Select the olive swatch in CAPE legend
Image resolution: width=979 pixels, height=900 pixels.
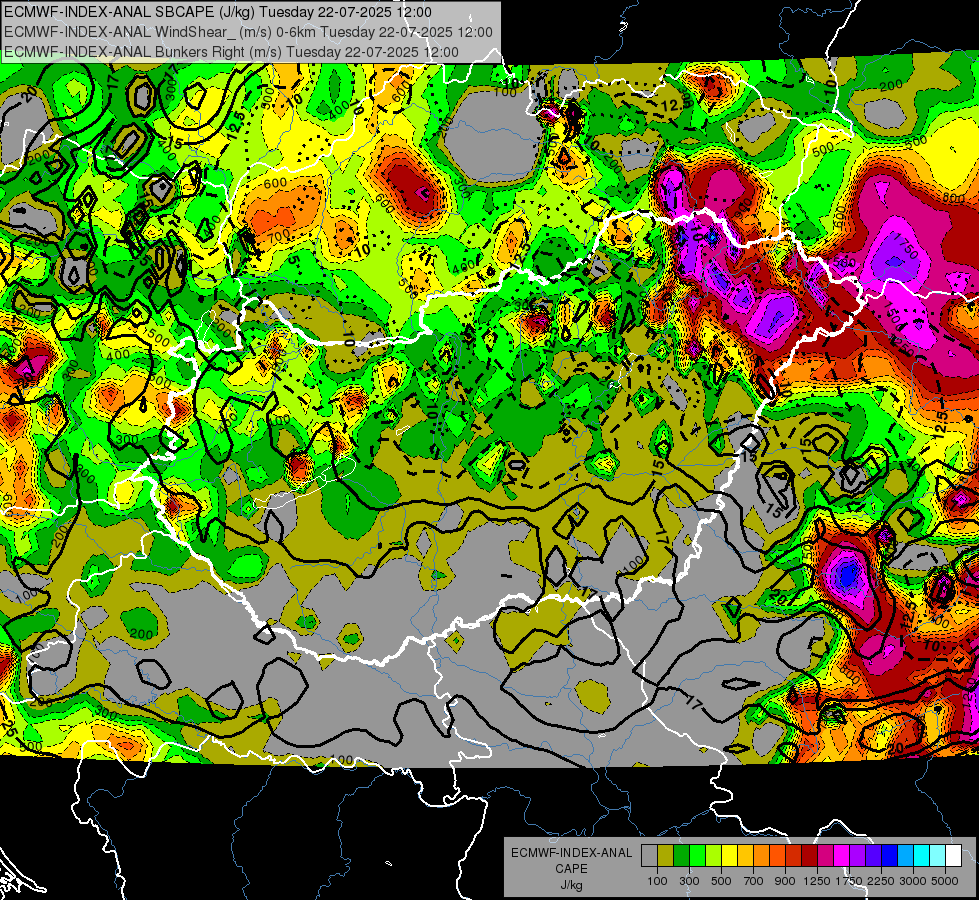coord(666,855)
